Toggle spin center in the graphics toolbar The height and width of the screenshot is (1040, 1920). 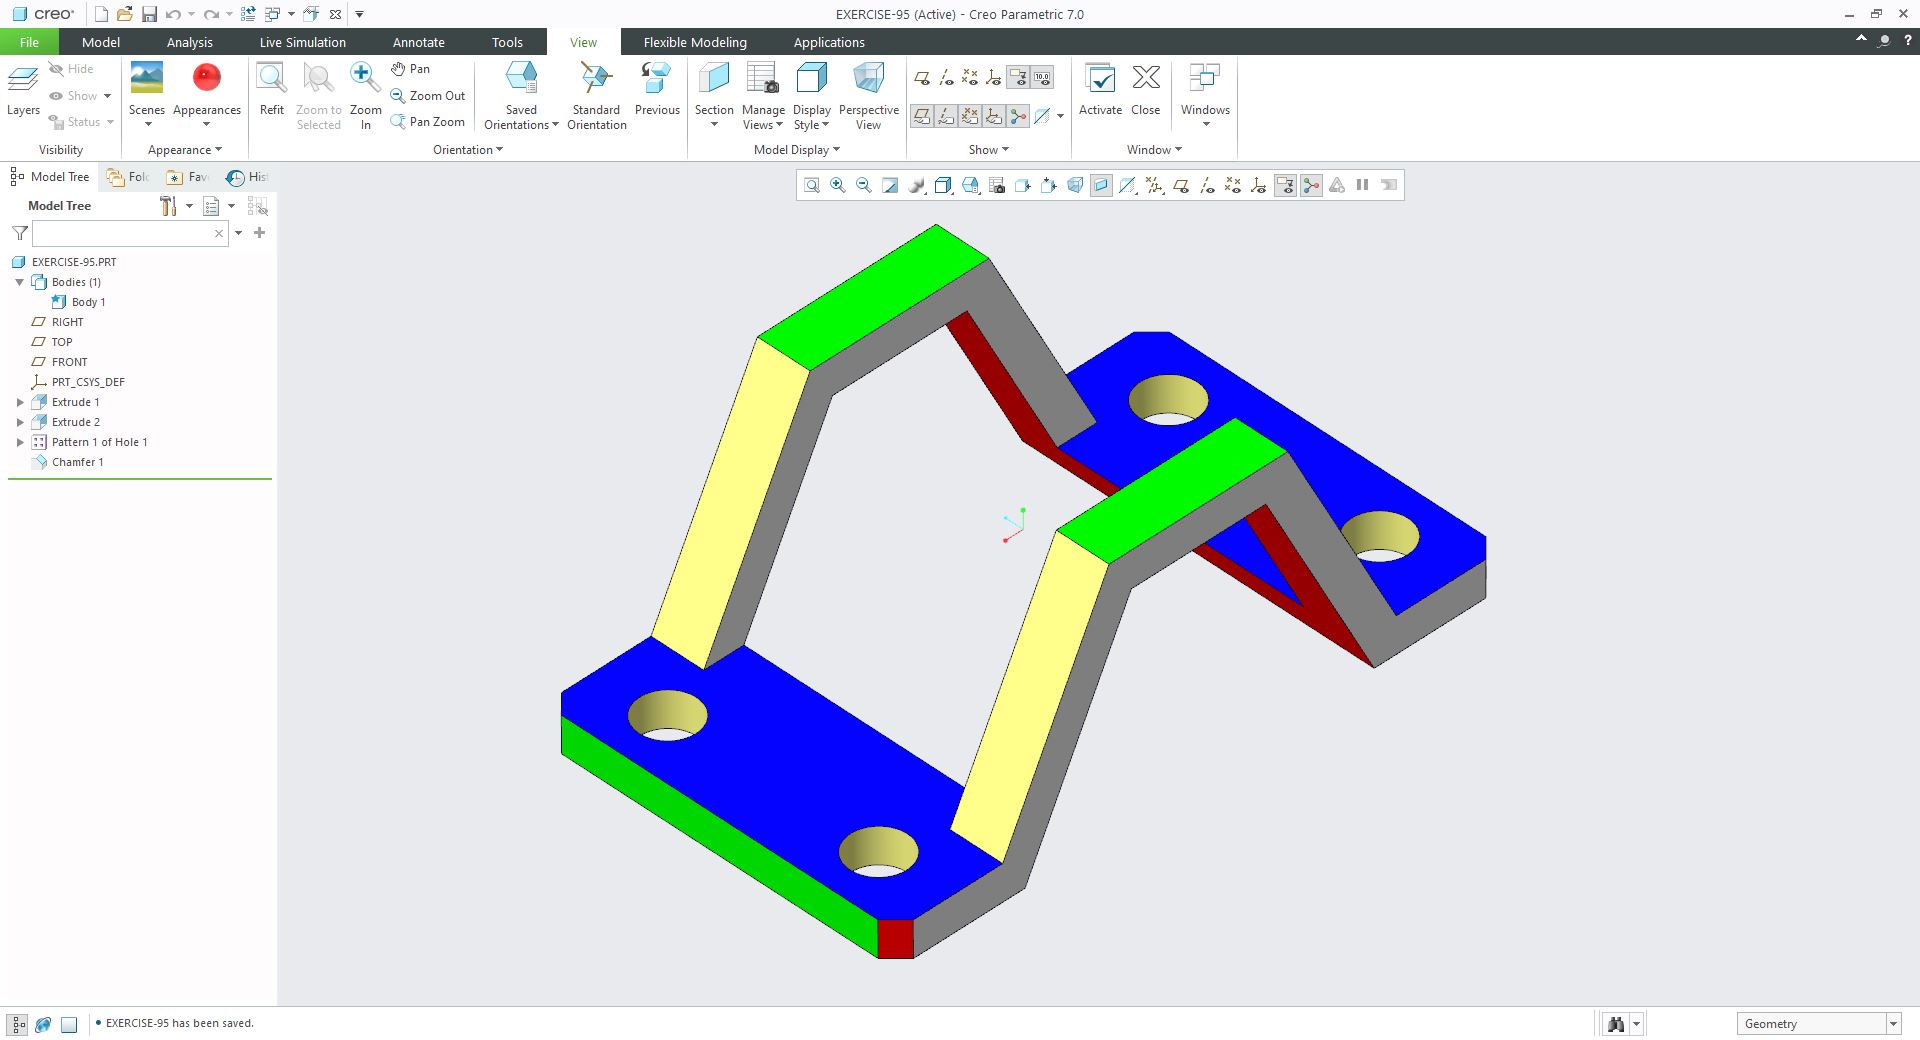(1311, 185)
